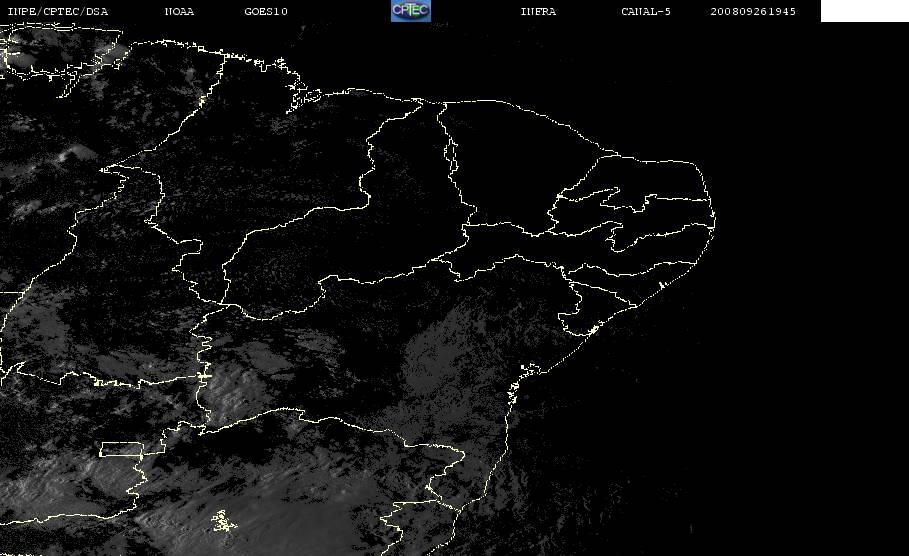Click the 200809261945 timestamp text
909x556 pixels.
[x=753, y=11]
